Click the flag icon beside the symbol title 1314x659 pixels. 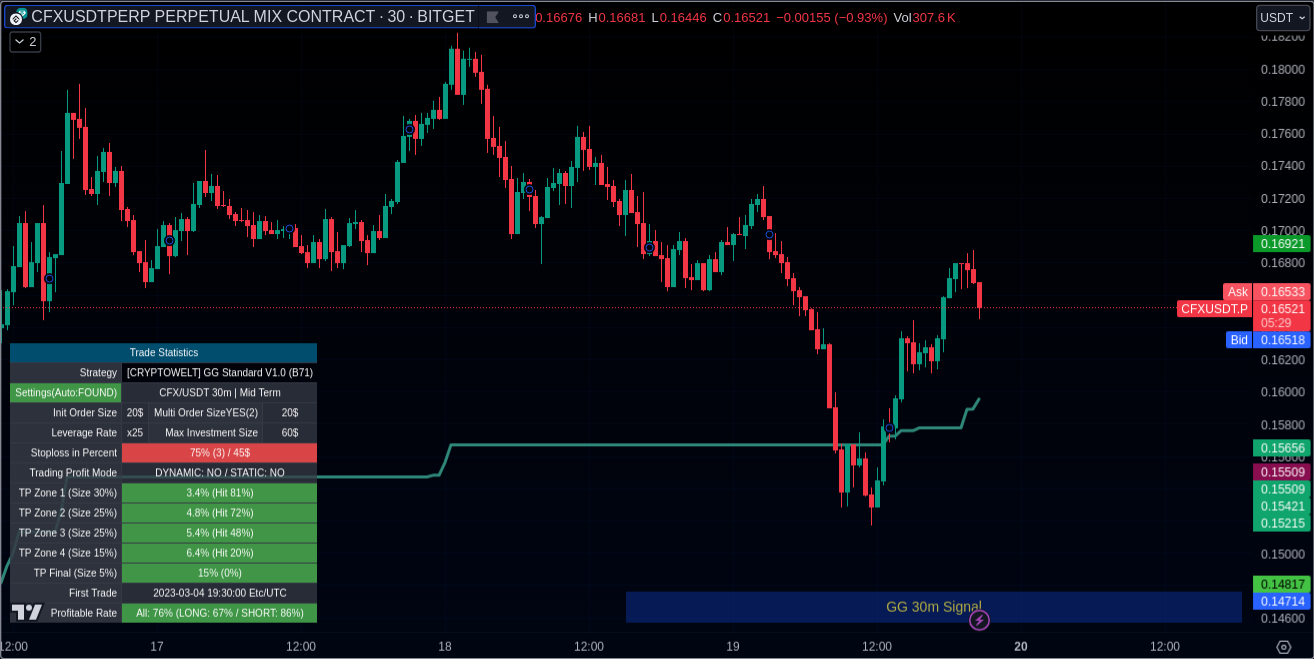pos(492,17)
